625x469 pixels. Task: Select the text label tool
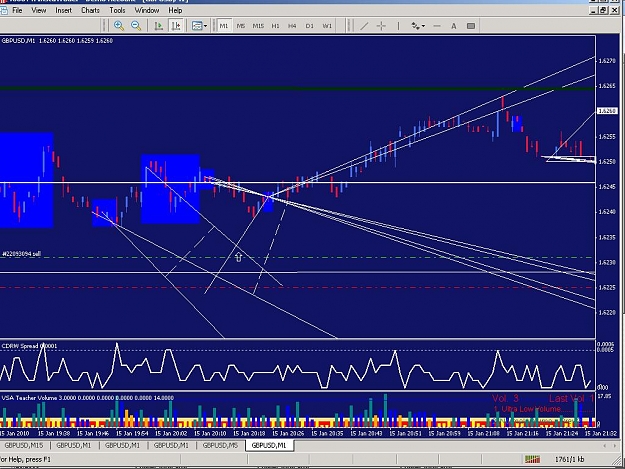point(471,26)
